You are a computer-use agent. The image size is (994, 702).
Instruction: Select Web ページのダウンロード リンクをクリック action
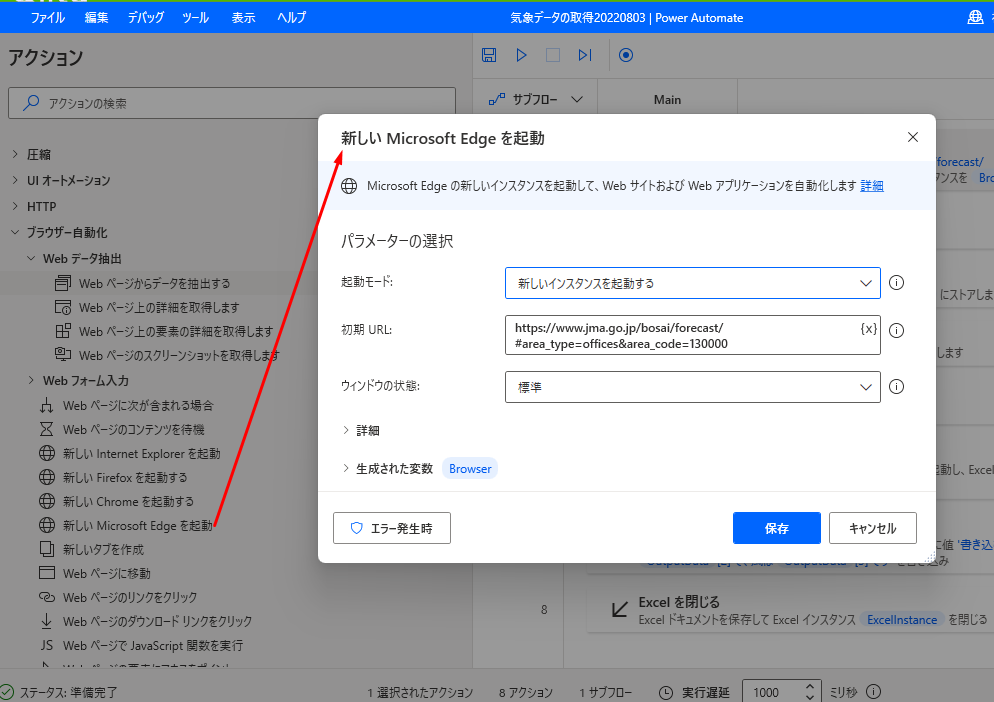point(146,621)
